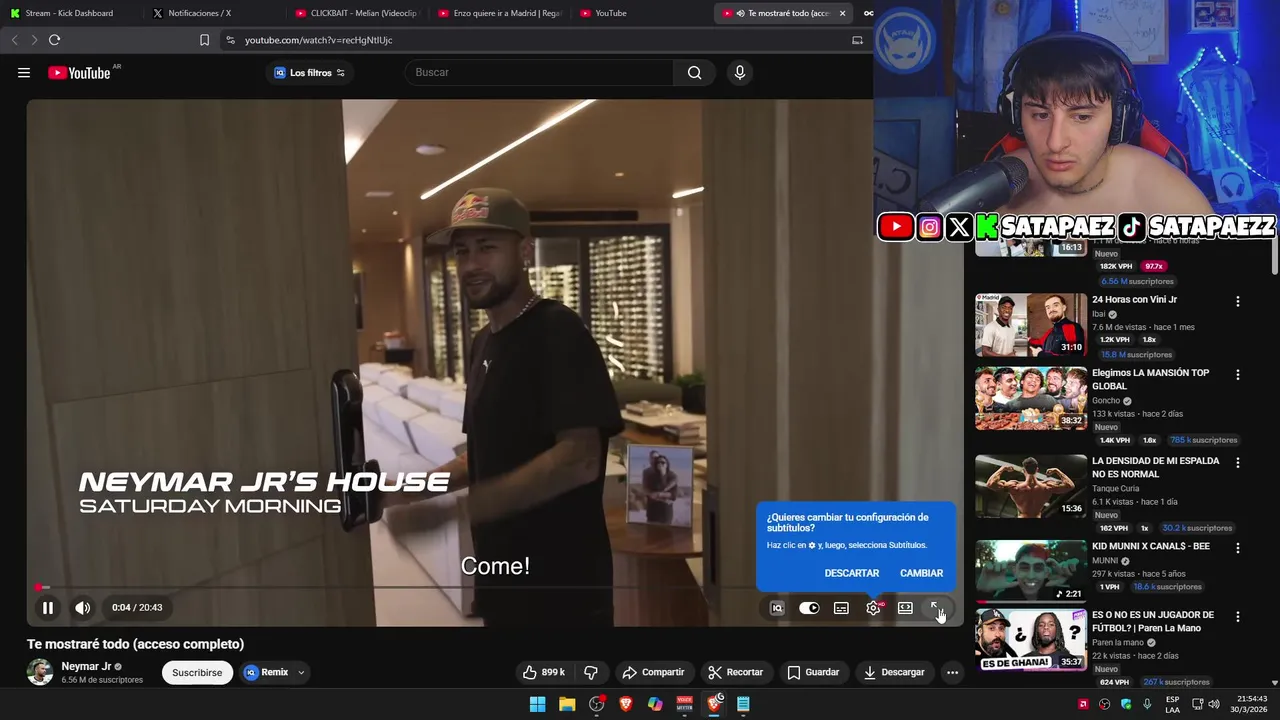Click the IQ icon in player controls
This screenshot has width=1280, height=720.
(777, 608)
